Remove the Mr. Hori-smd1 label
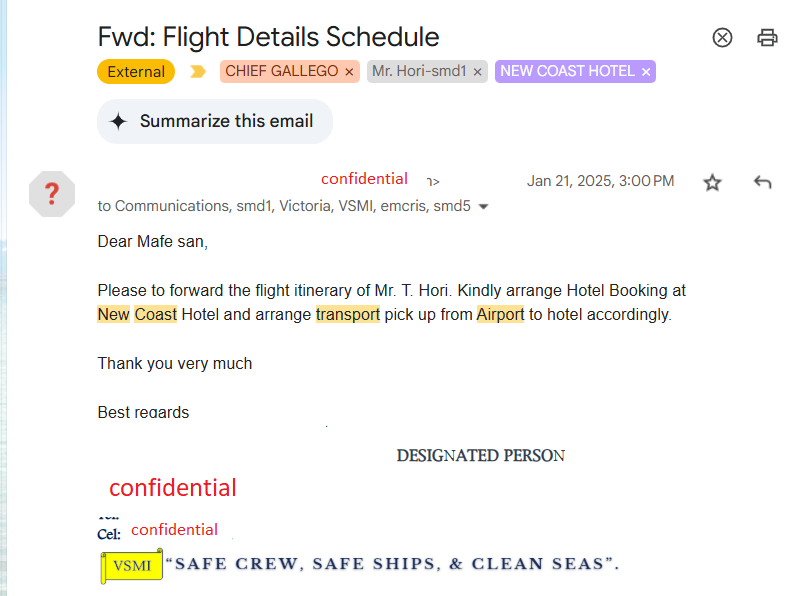Image resolution: width=801 pixels, height=596 pixels. 478,72
